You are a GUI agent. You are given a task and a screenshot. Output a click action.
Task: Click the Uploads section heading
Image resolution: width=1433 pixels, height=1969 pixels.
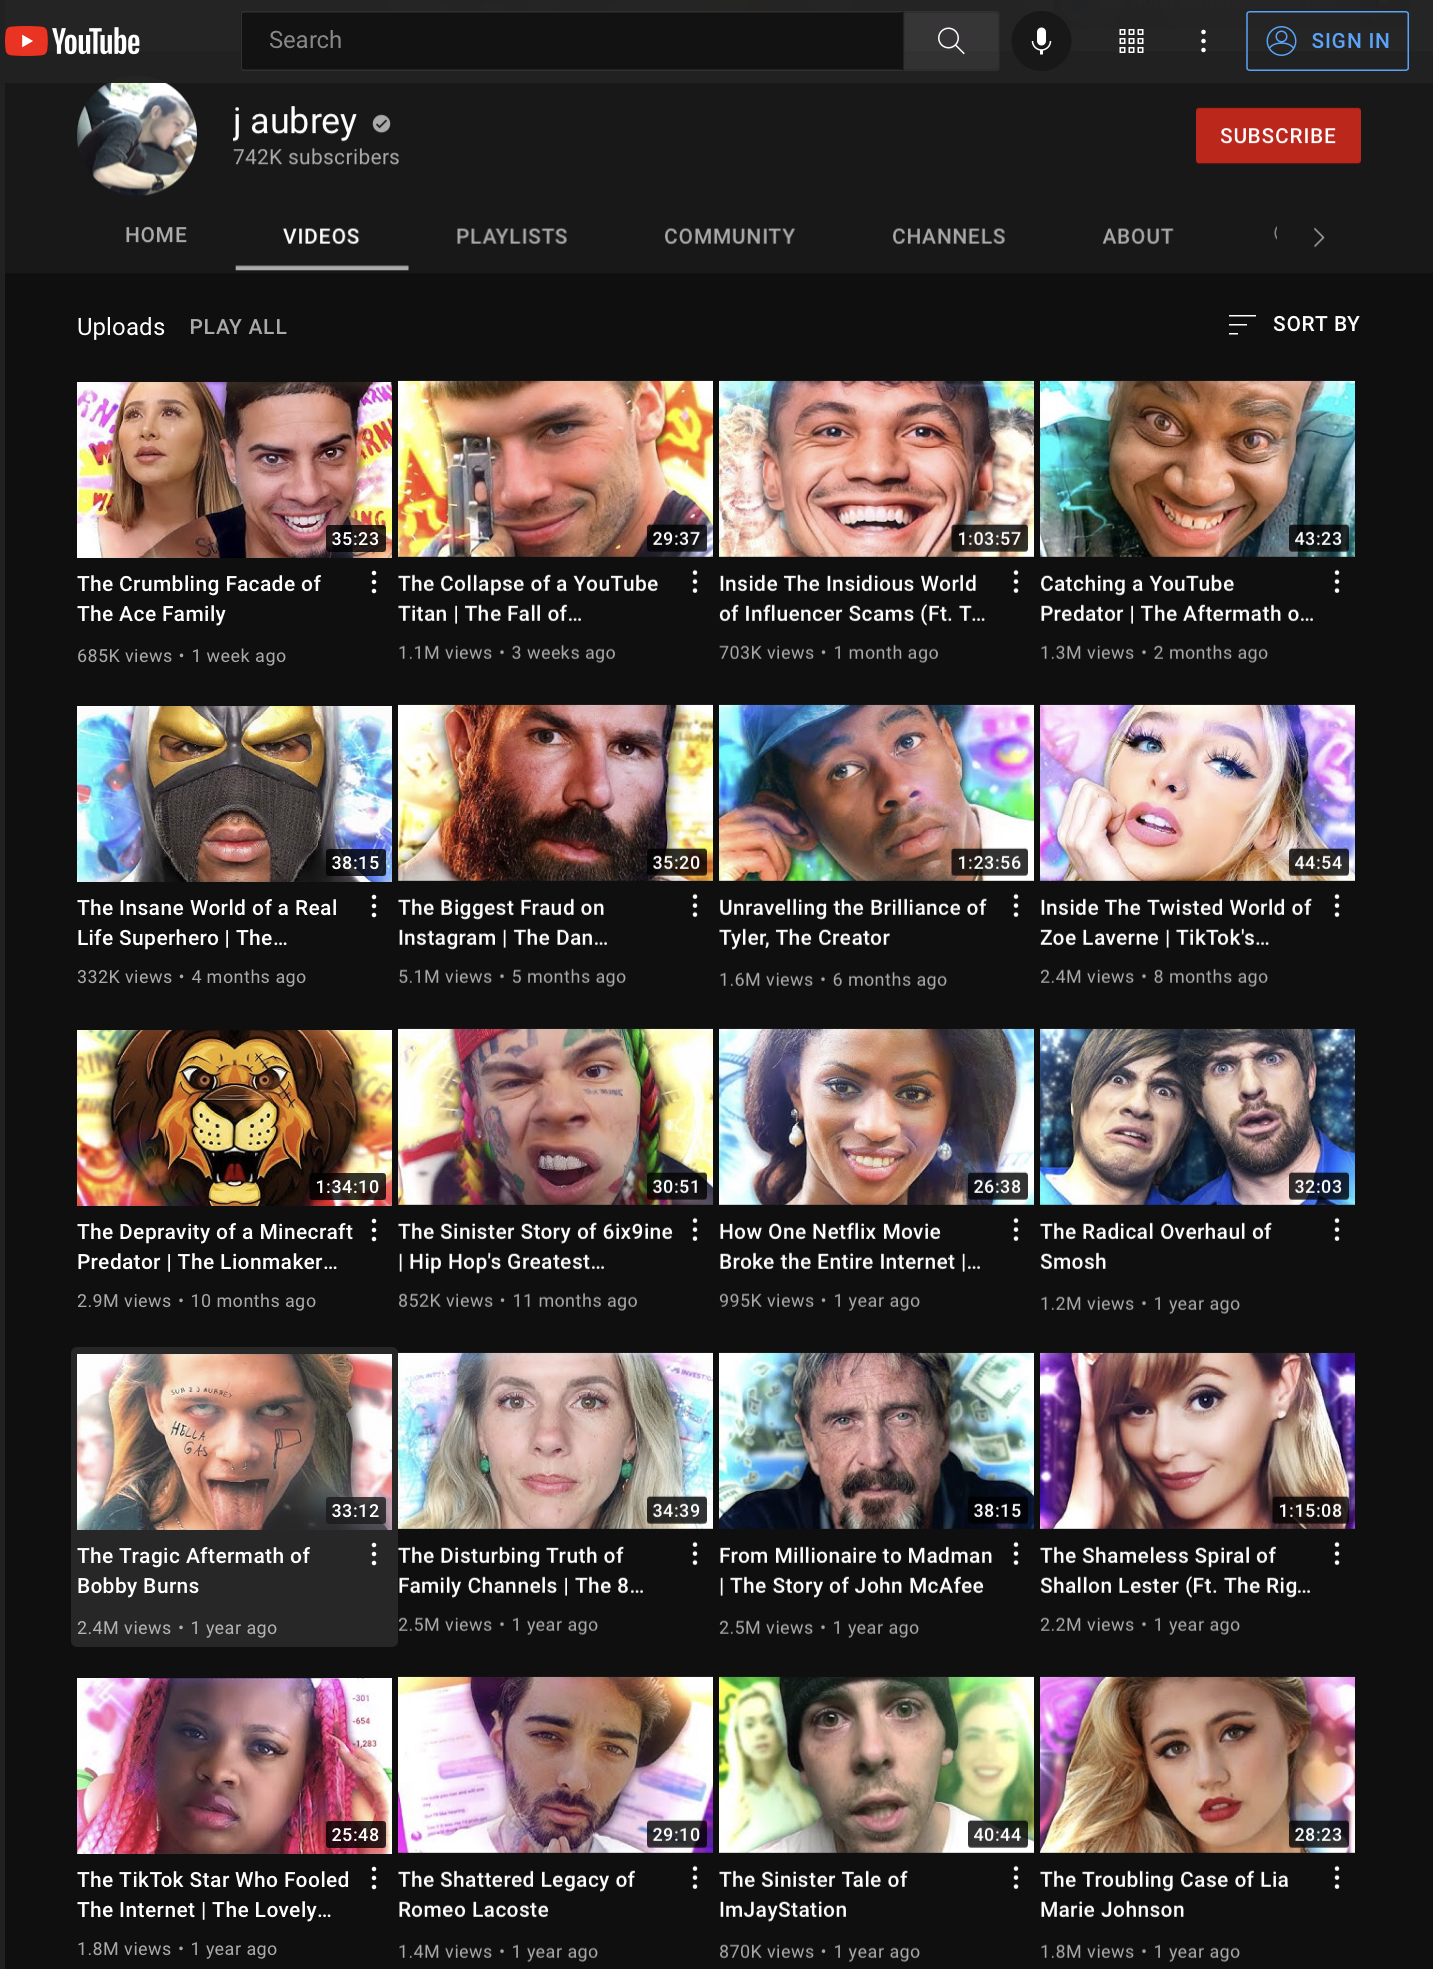click(x=121, y=327)
